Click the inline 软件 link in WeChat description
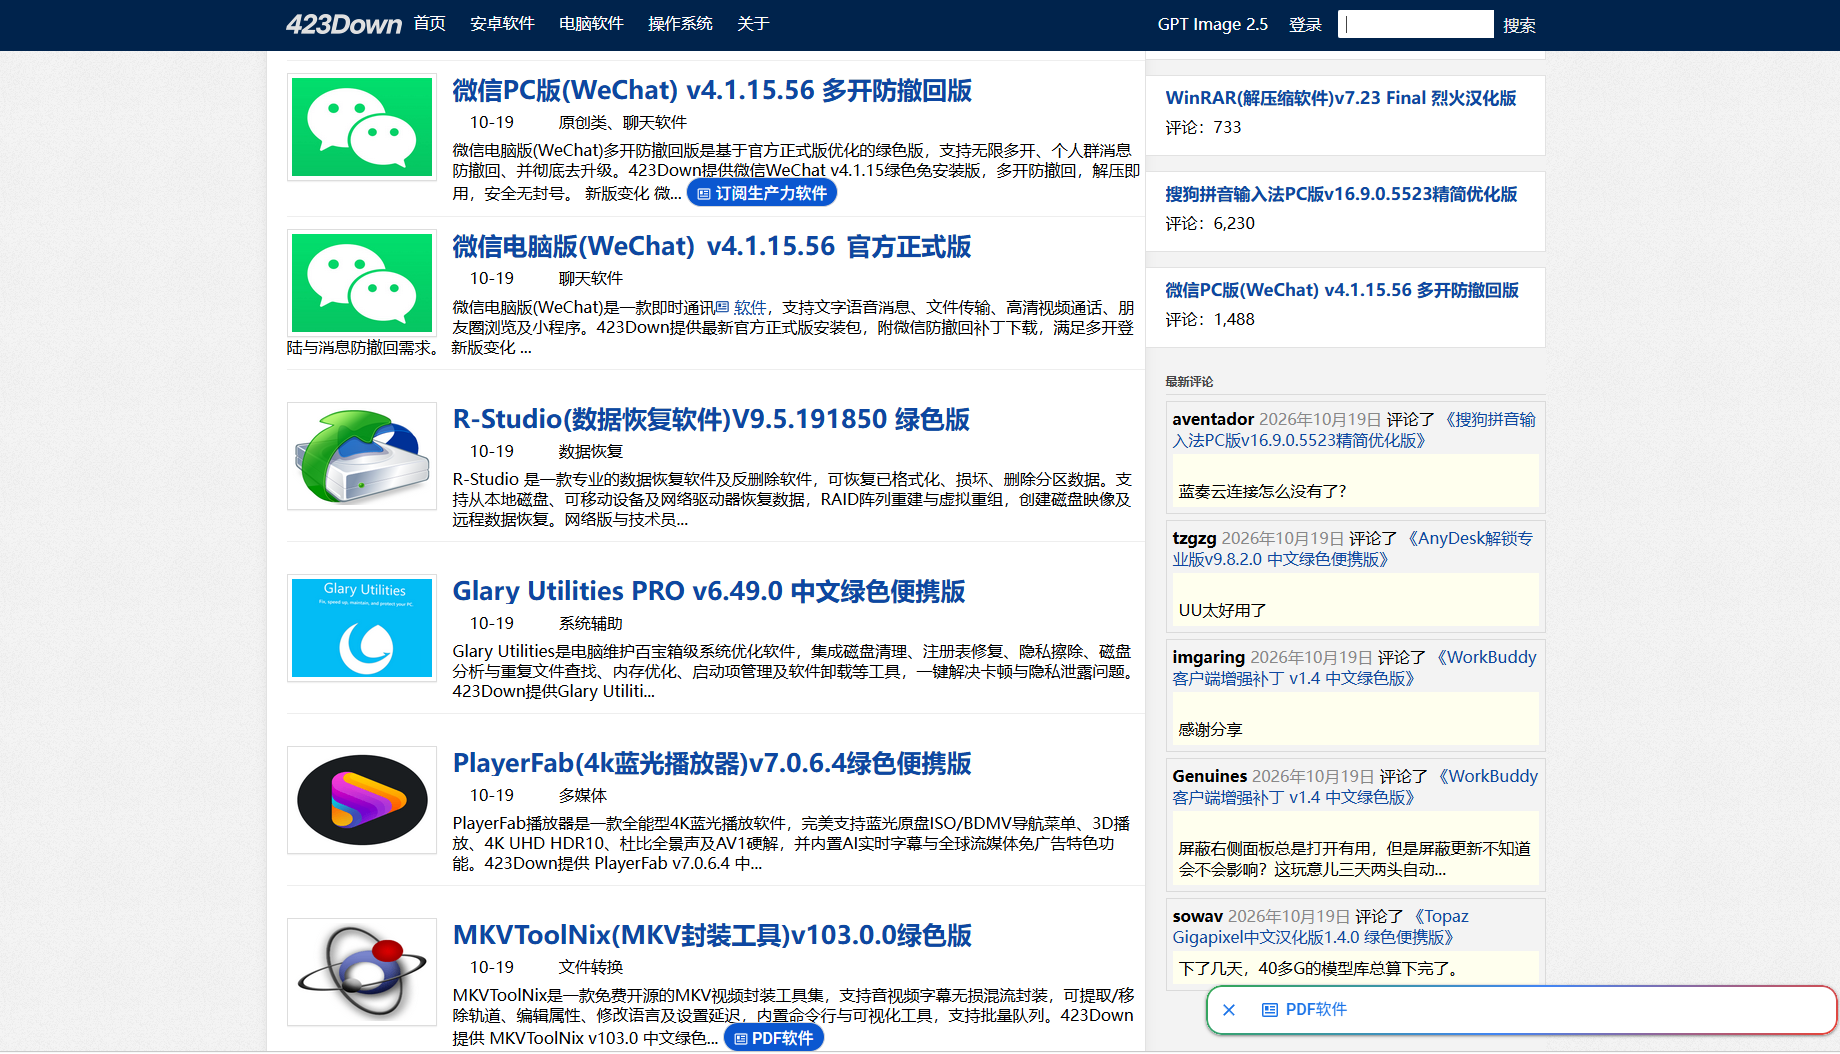This screenshot has height=1054, width=1840. point(741,307)
